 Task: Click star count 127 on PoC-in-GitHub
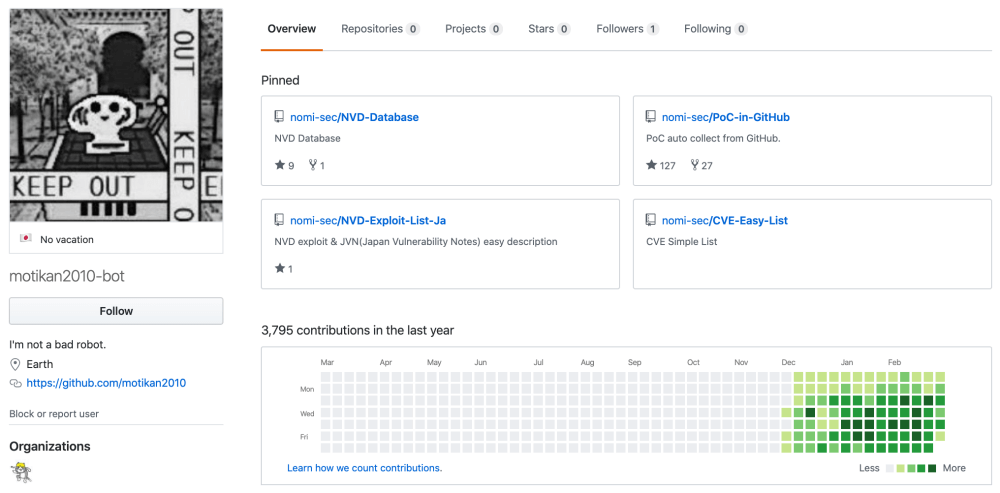pyautogui.click(x=668, y=166)
